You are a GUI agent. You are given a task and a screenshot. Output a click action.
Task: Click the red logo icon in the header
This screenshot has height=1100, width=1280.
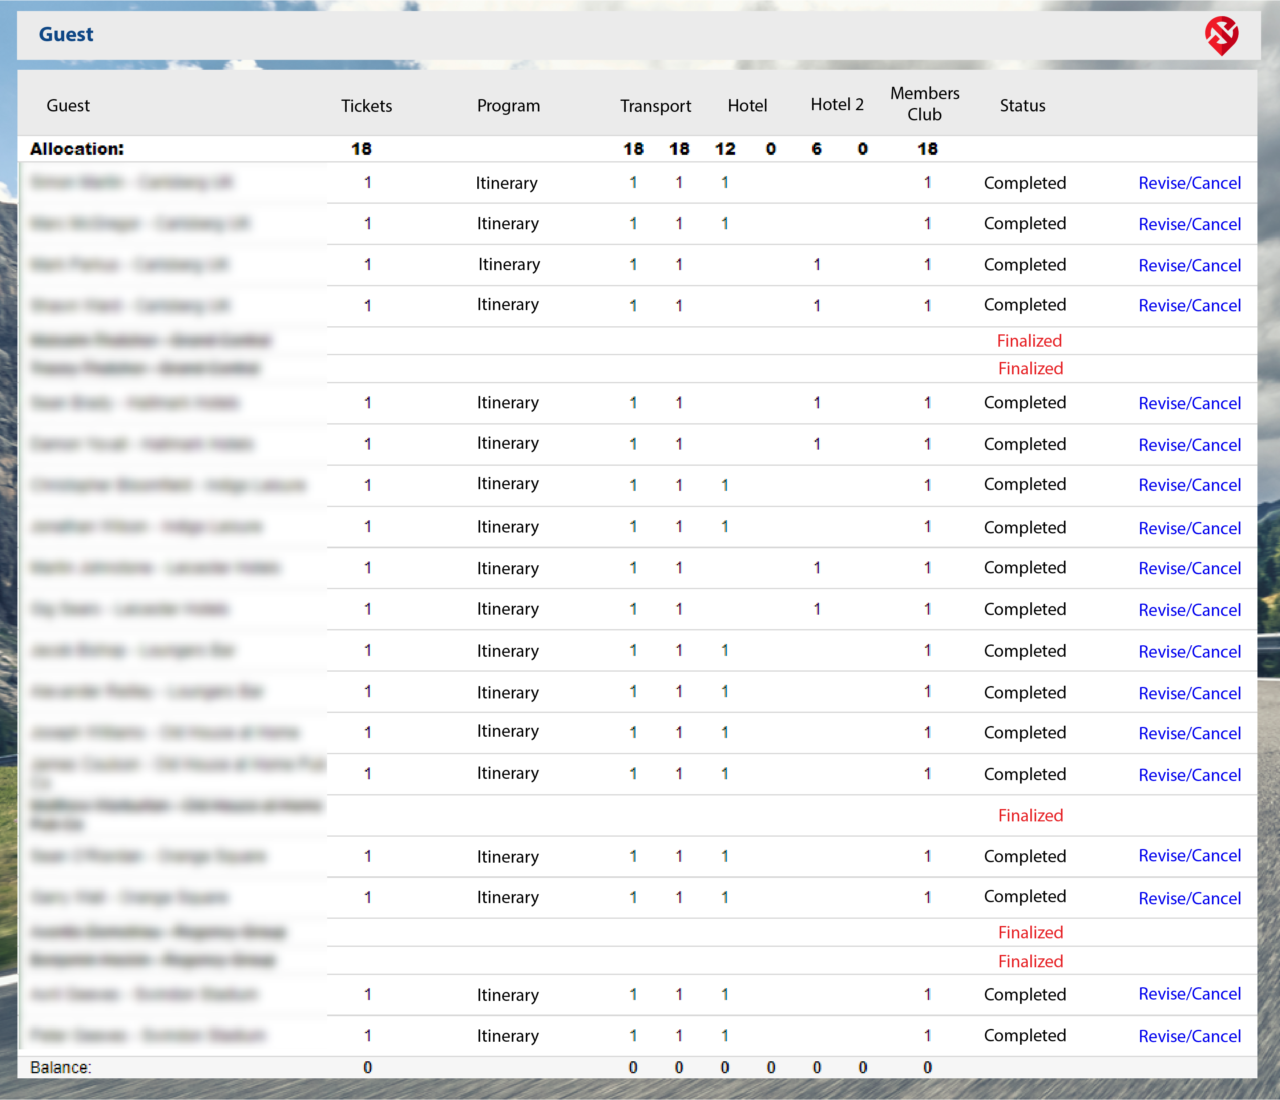1222,36
